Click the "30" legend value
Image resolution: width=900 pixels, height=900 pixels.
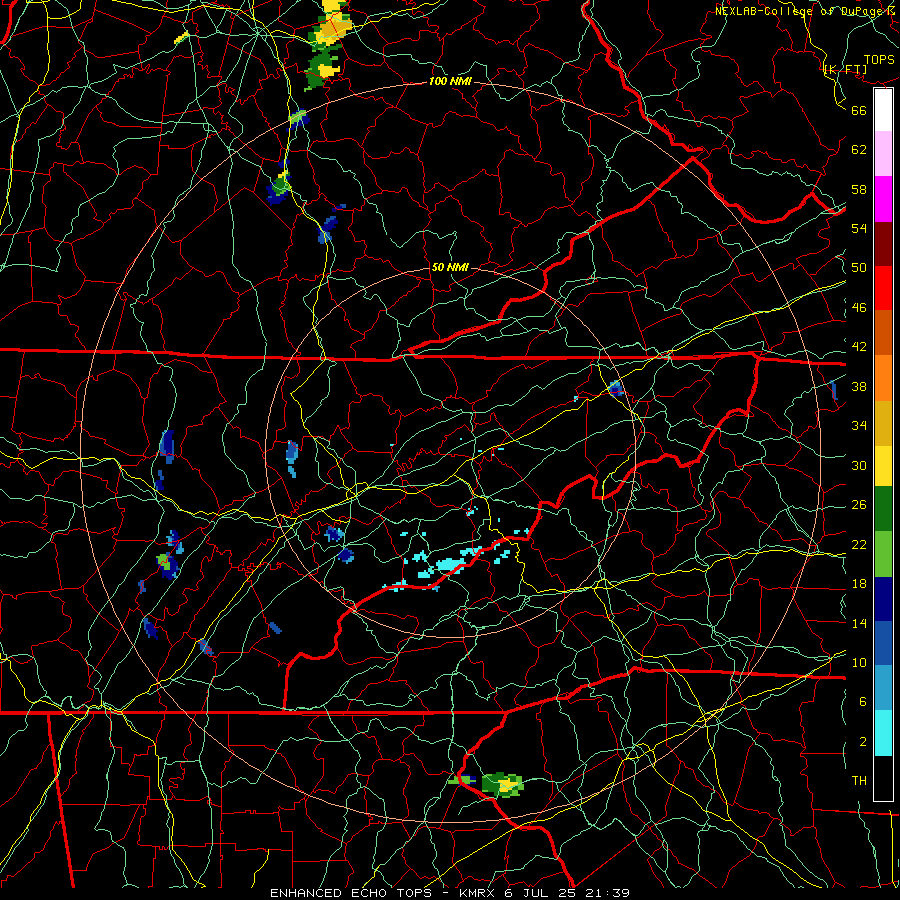859,465
